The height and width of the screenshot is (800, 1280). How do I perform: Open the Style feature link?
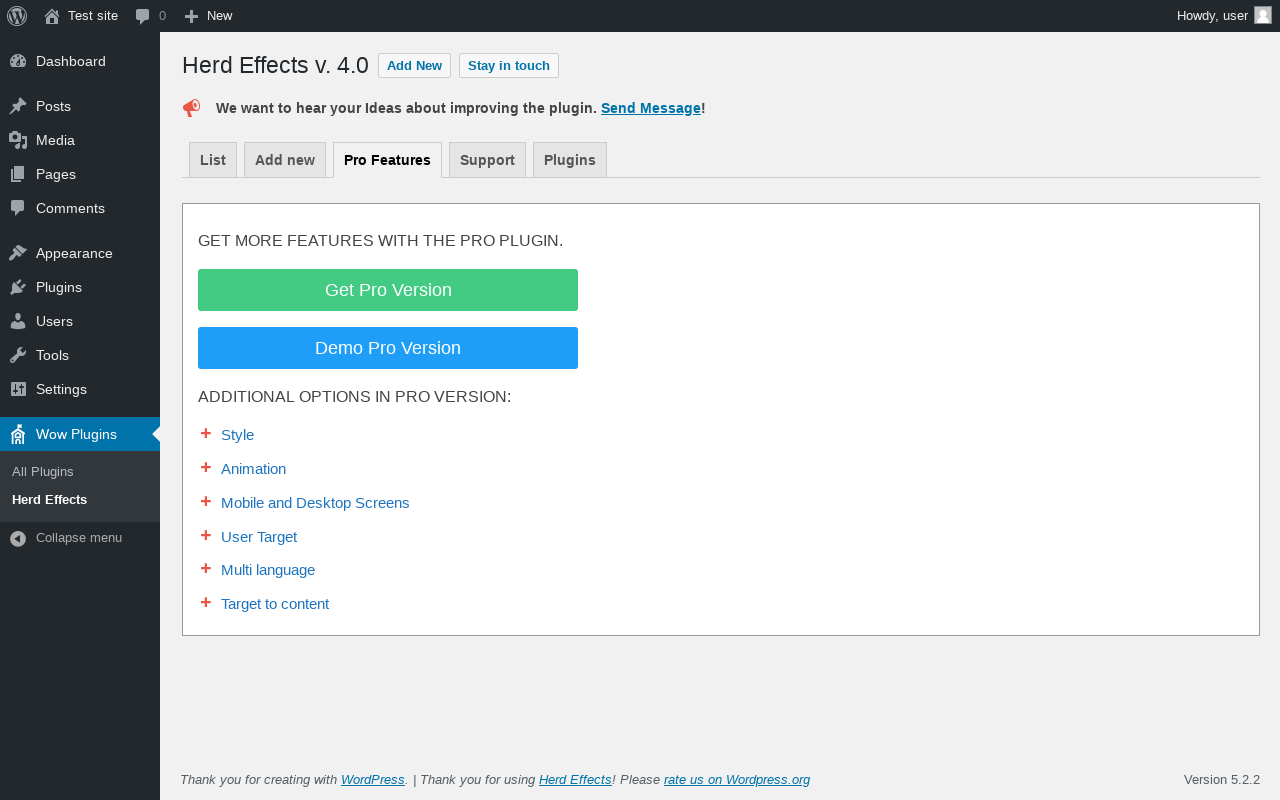(x=238, y=435)
